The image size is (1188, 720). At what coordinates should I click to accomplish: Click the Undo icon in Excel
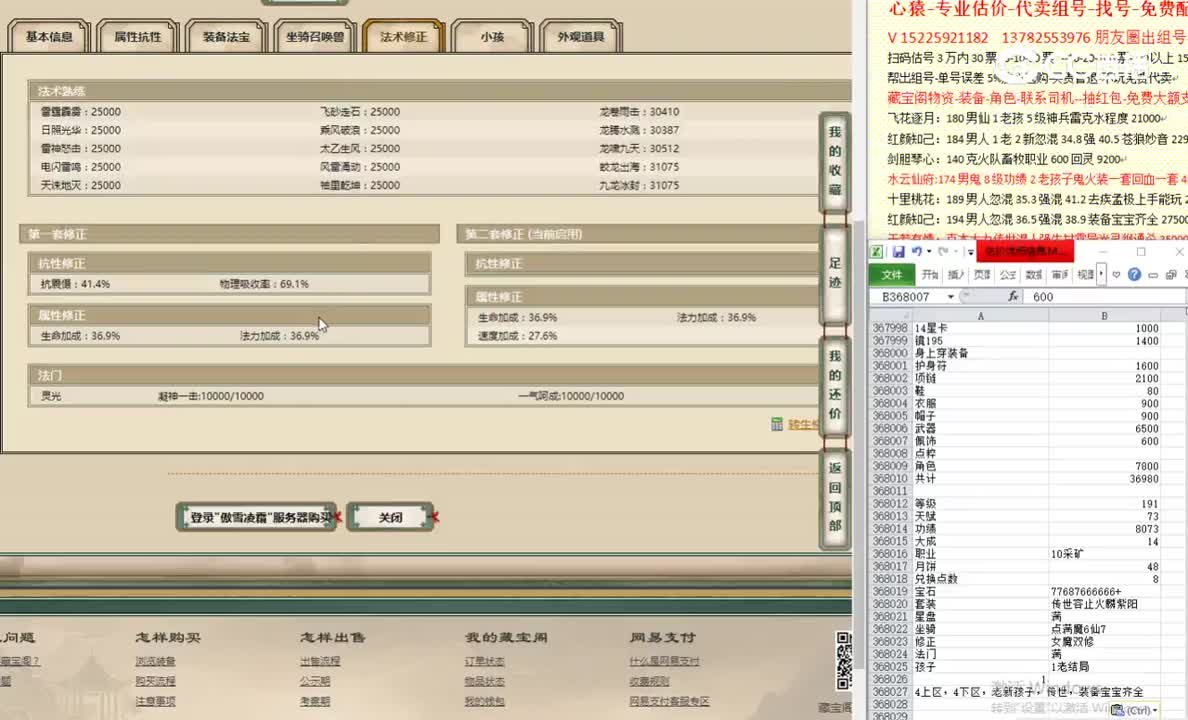[x=918, y=251]
